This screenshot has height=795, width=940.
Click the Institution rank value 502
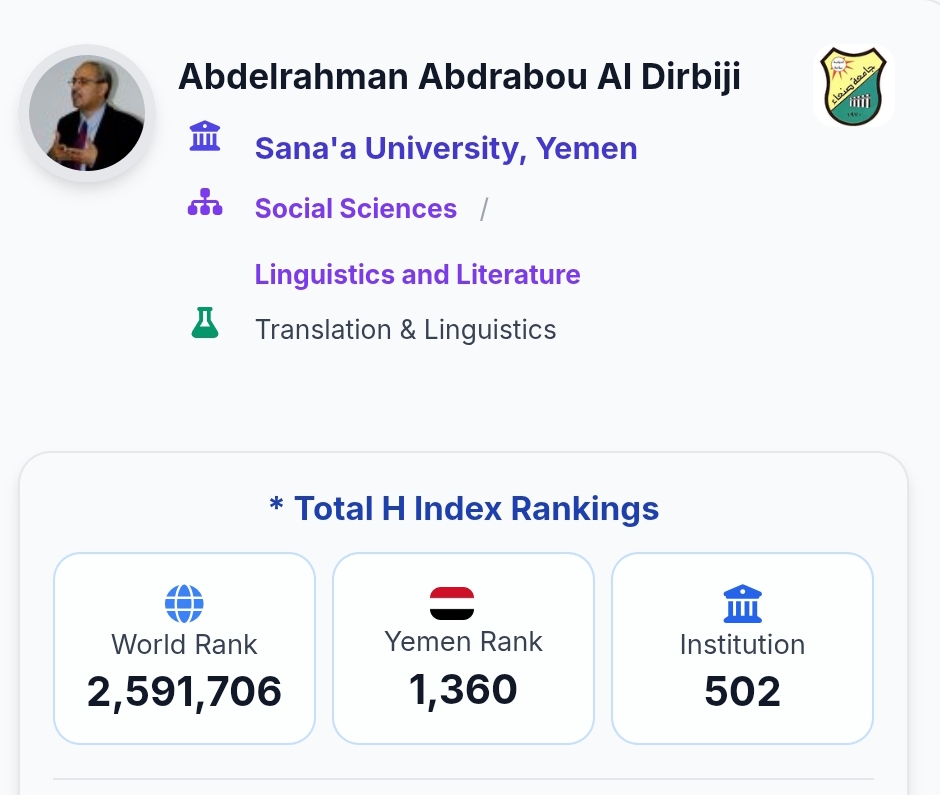742,691
